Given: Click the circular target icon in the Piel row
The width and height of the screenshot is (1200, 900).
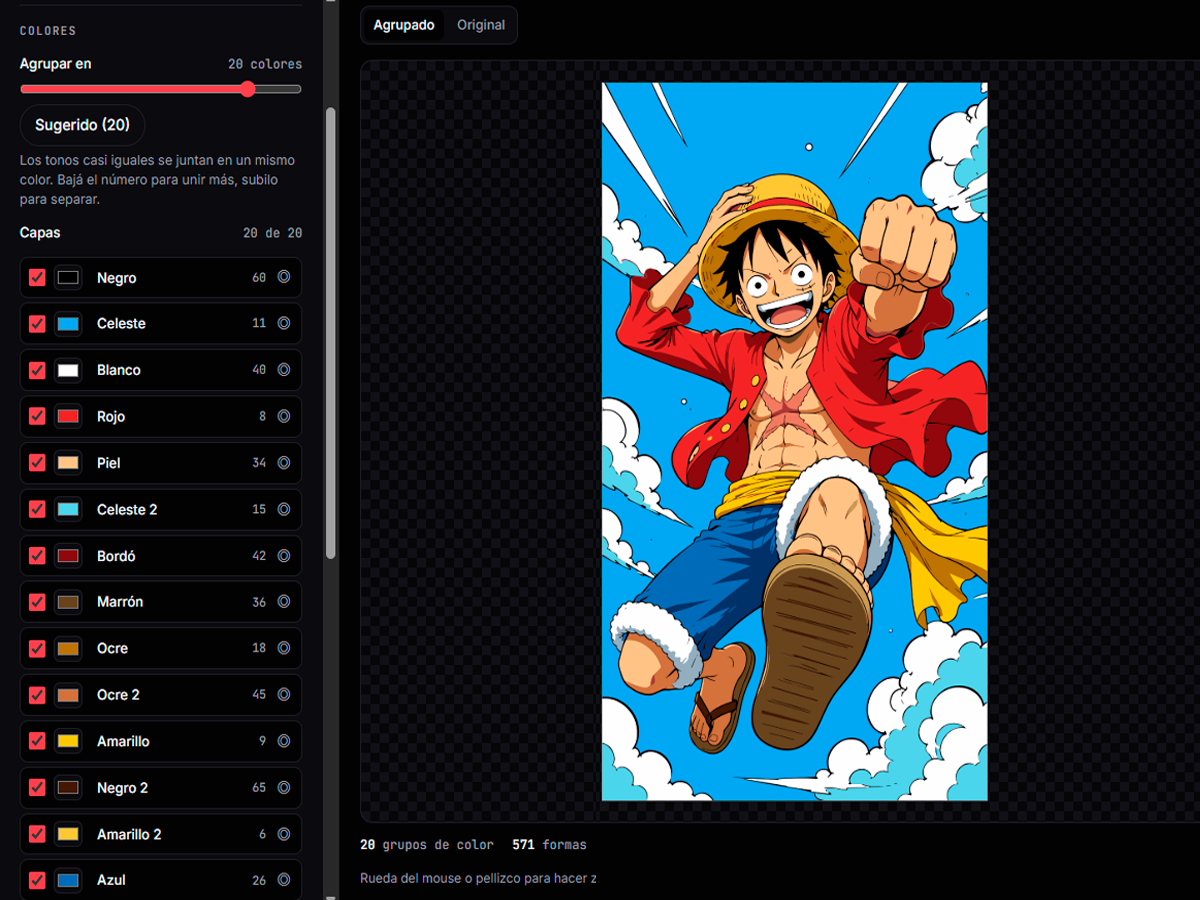Looking at the screenshot, I should click(284, 463).
